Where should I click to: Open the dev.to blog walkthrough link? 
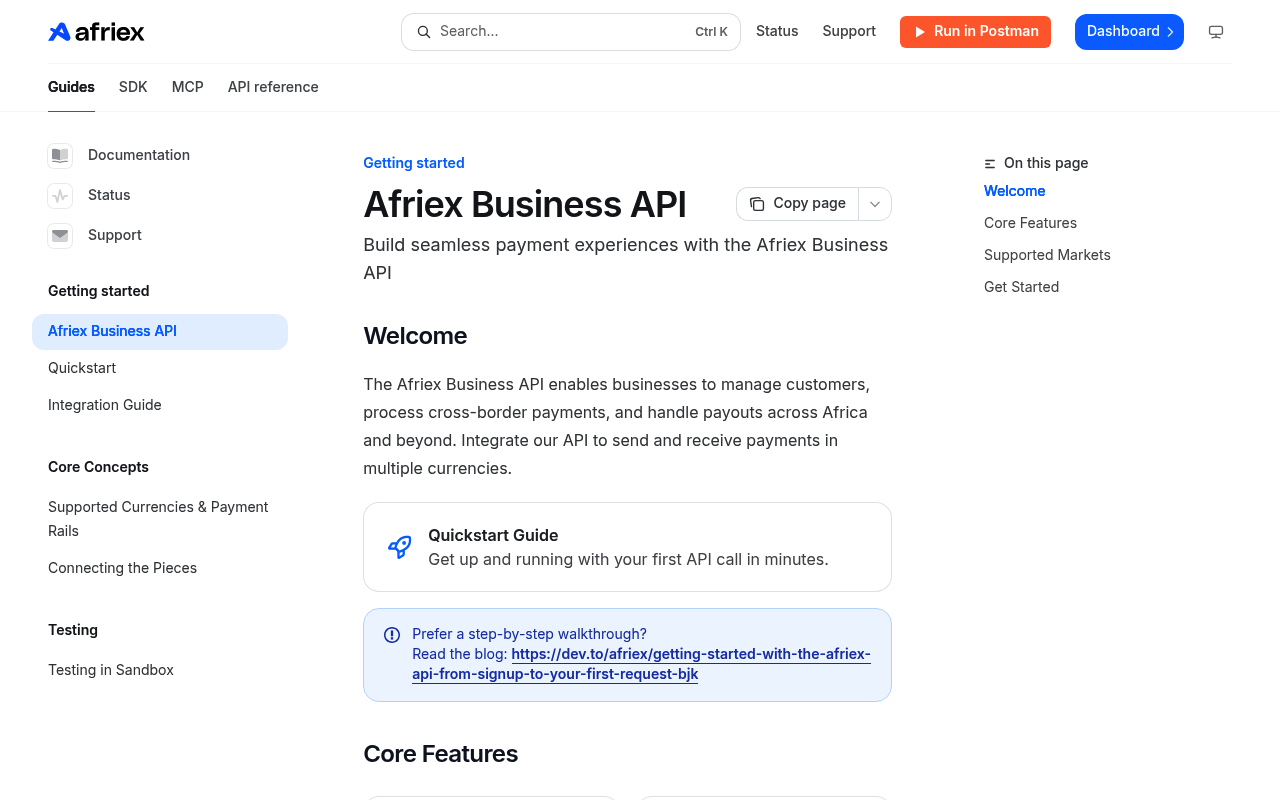(641, 664)
